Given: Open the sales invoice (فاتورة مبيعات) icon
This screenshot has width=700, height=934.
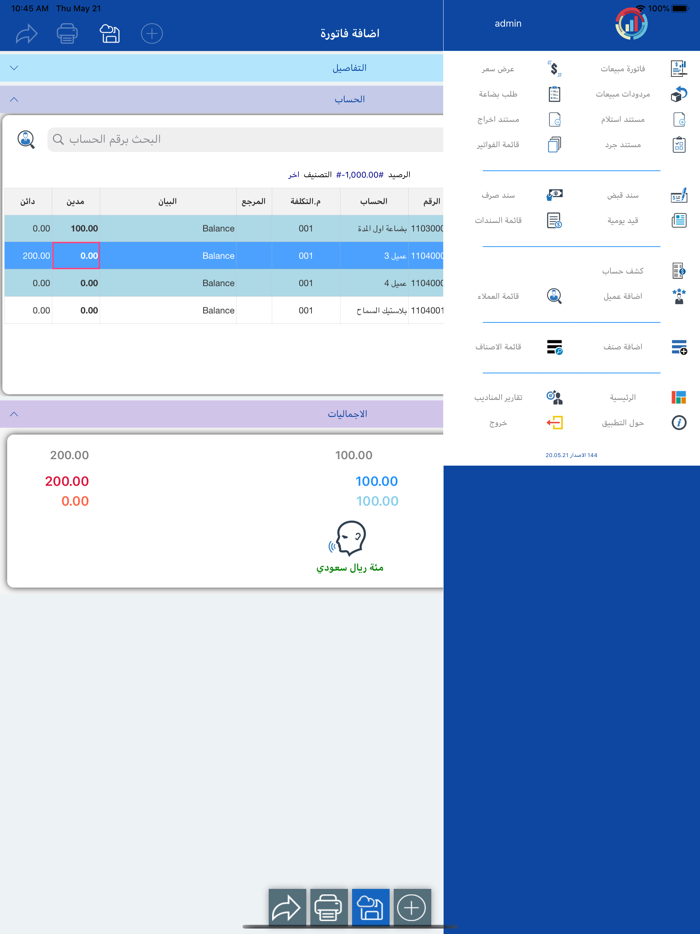Looking at the screenshot, I should [x=679, y=69].
